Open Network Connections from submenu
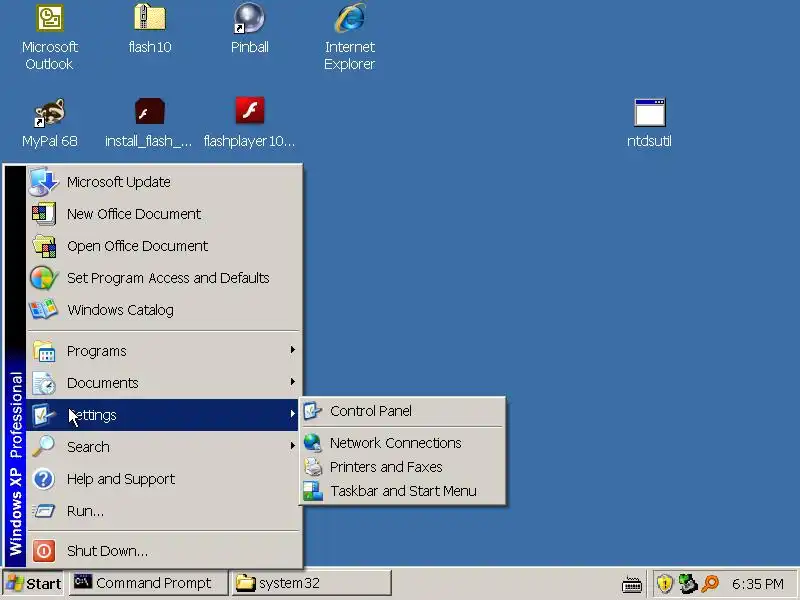 coord(403,443)
